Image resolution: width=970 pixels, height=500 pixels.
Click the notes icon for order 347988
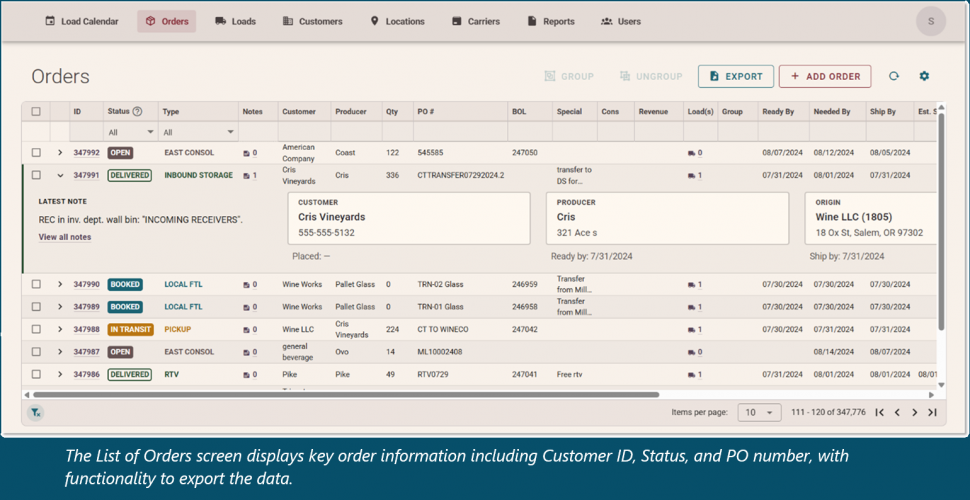[246, 330]
